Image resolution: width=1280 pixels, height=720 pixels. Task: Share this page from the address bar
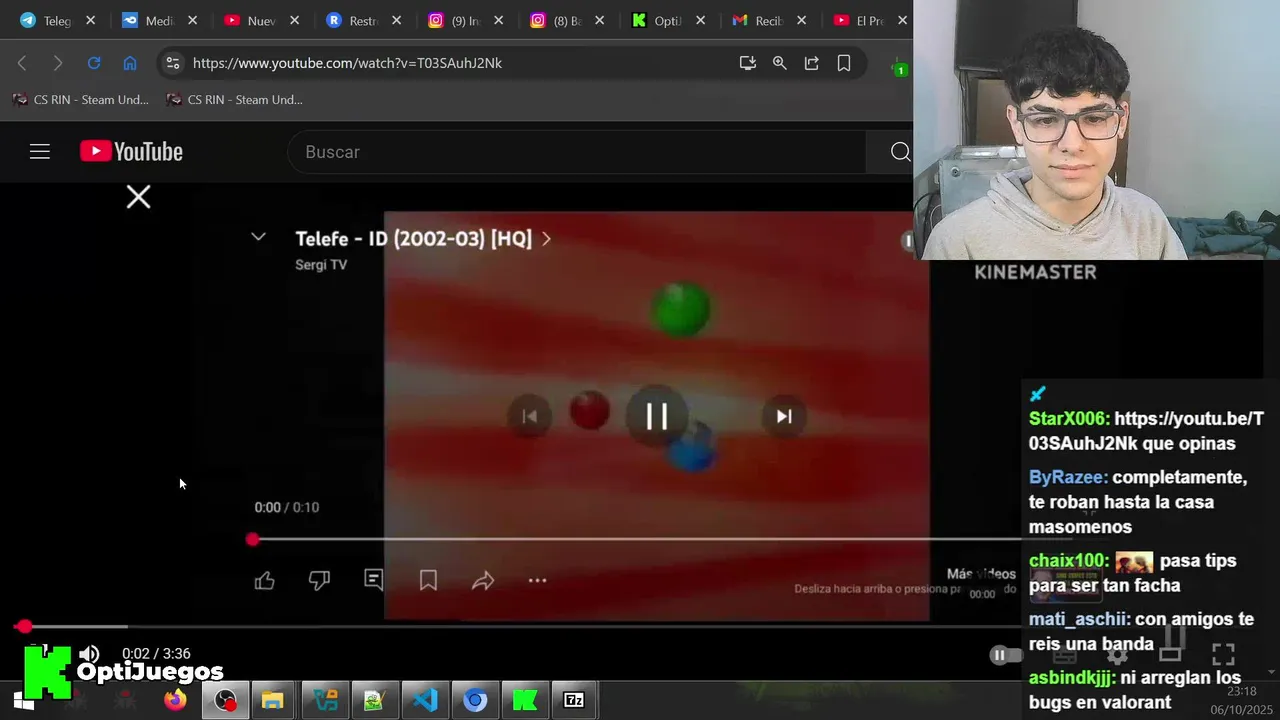pos(812,63)
